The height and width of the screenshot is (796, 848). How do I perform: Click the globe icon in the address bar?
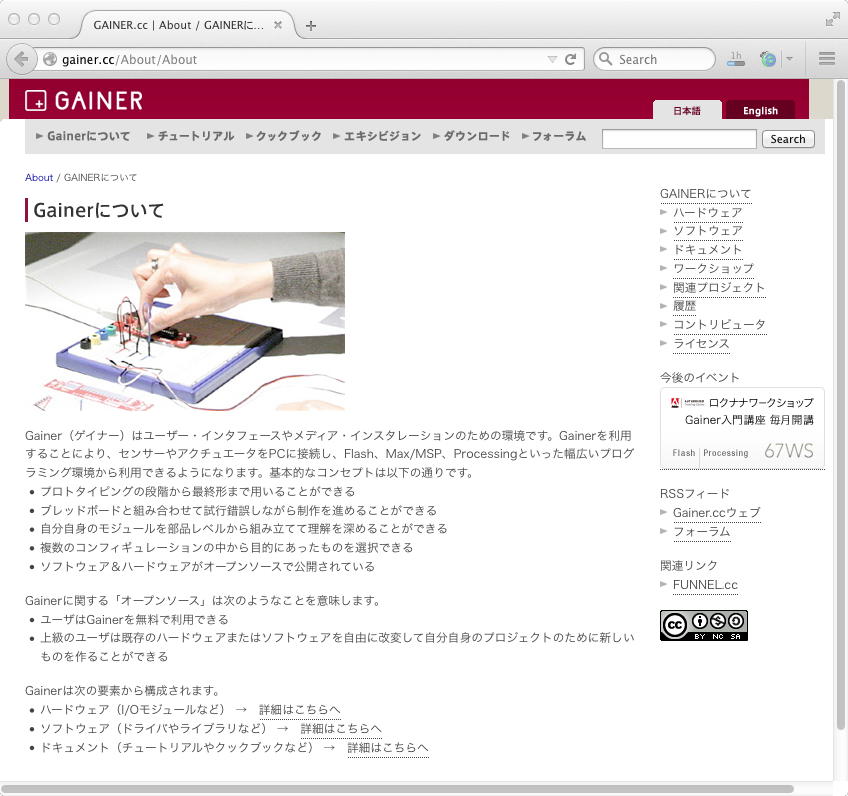pos(50,59)
